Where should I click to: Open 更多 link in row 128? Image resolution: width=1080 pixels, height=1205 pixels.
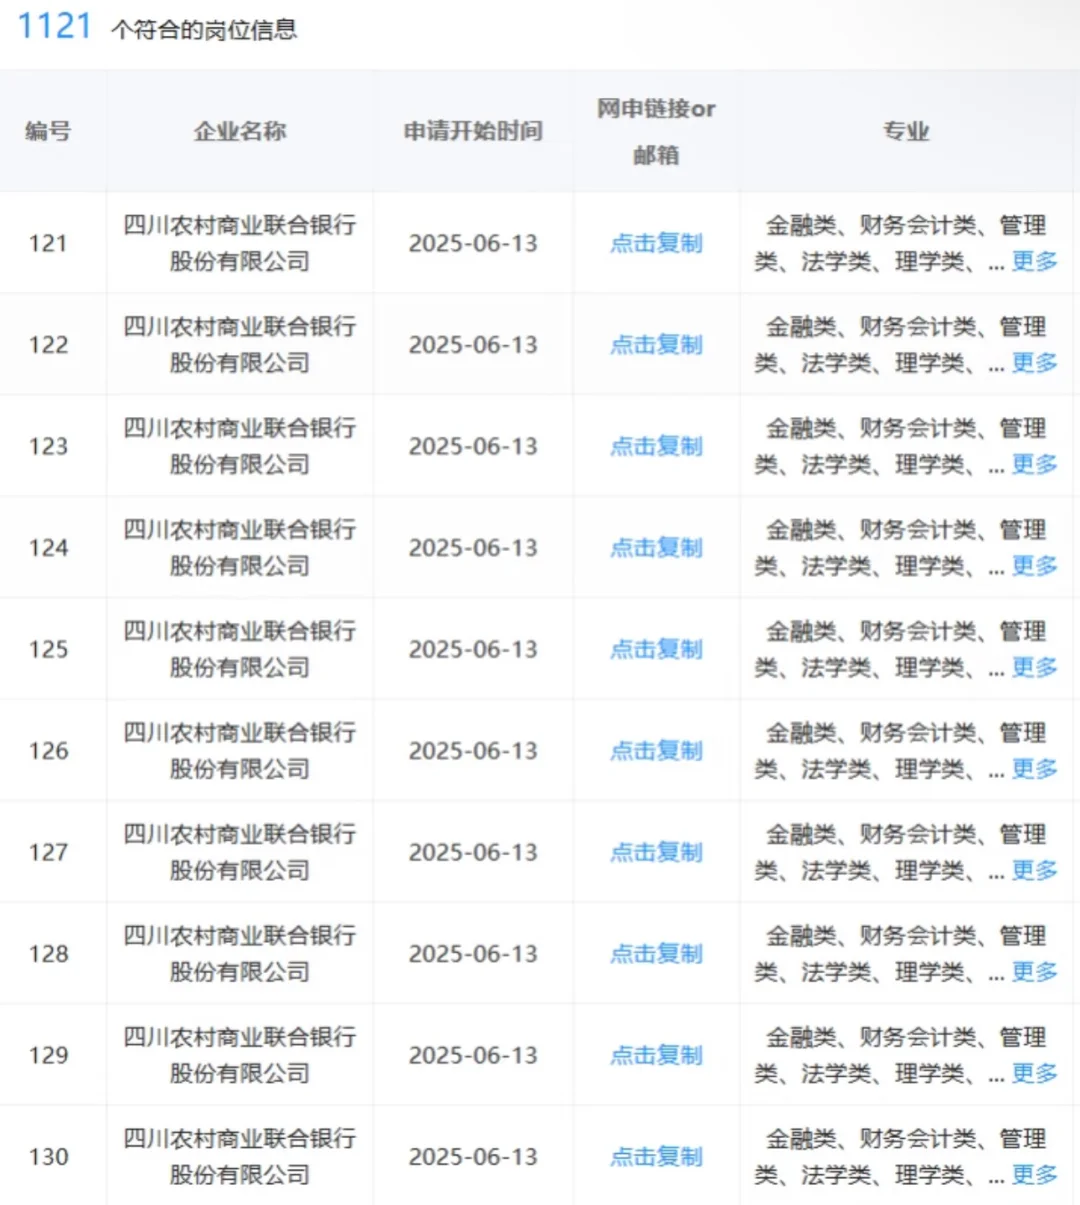tap(1034, 972)
